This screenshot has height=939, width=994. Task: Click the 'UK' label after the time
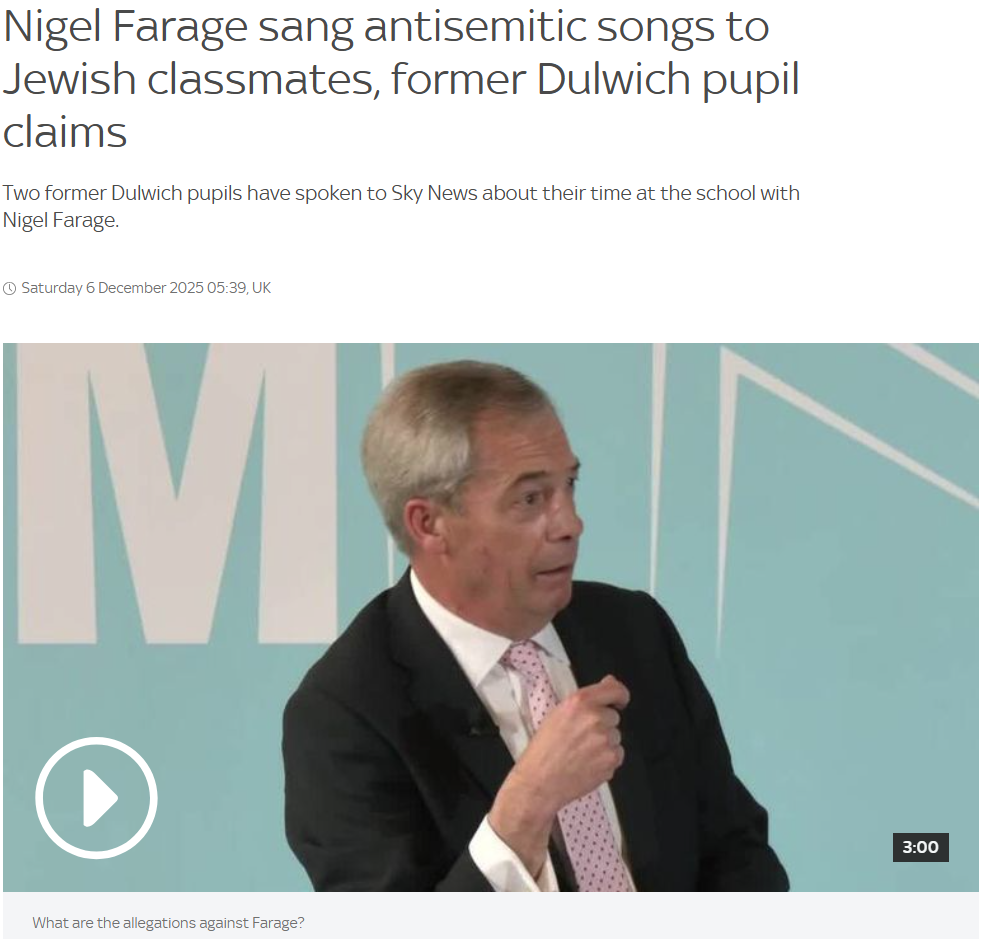(261, 288)
